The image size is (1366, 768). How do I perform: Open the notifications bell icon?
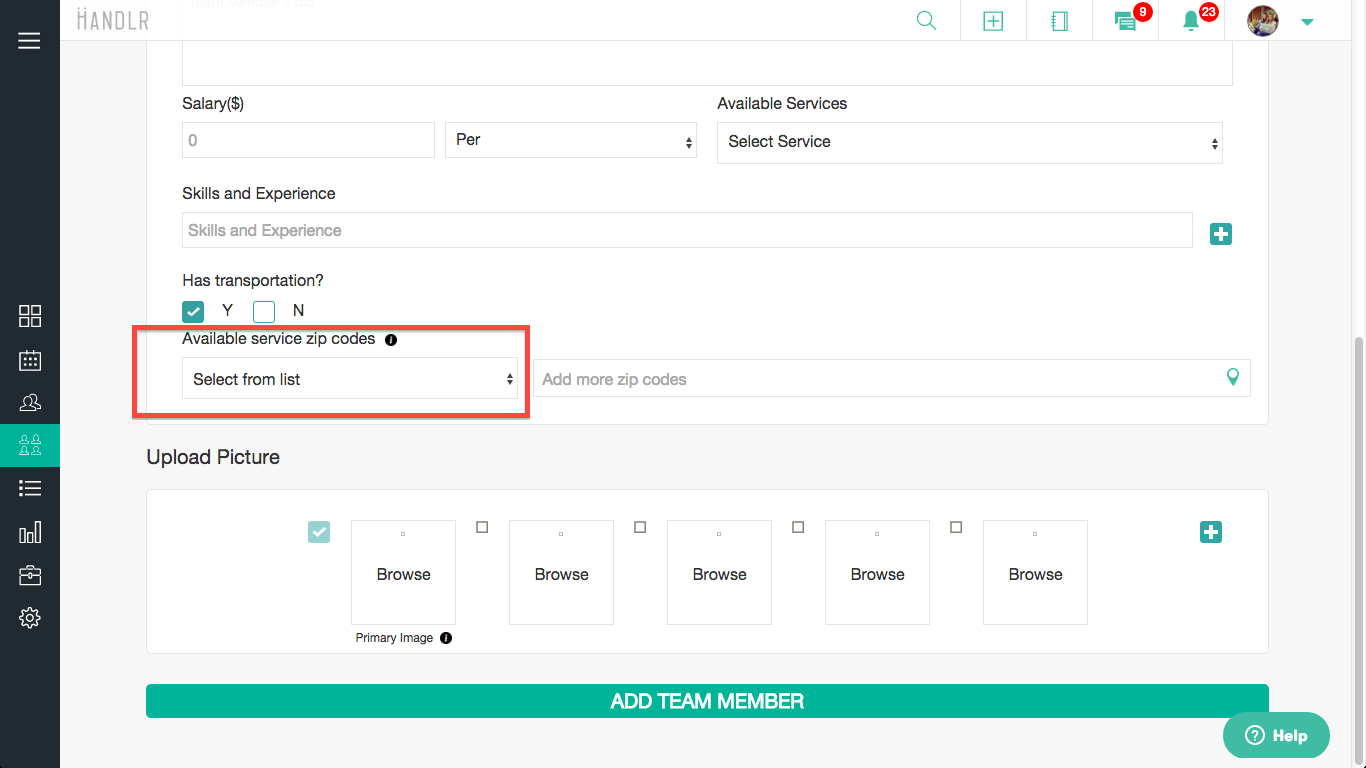[x=1191, y=21]
